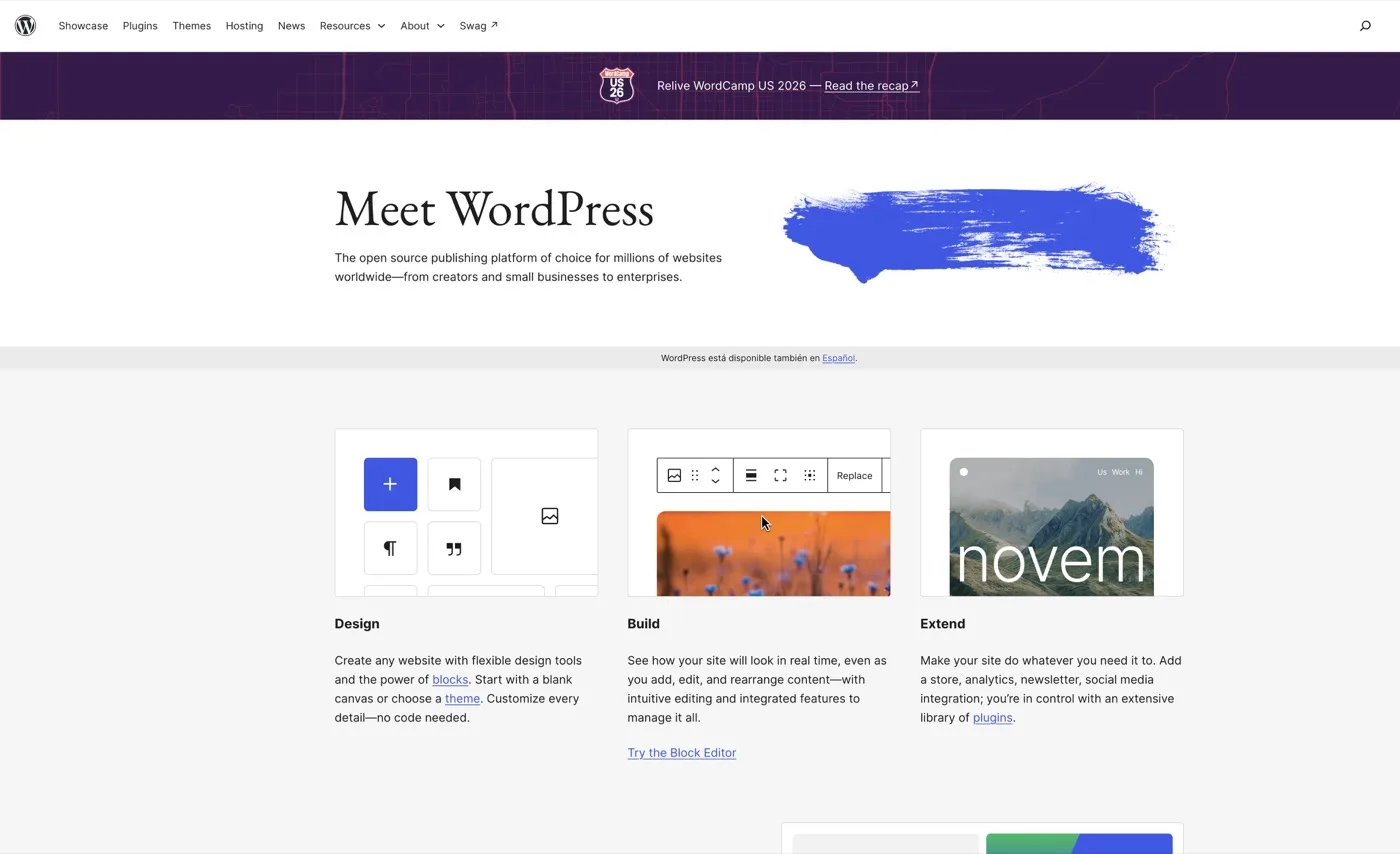The image size is (1400, 854).
Task: Click the Build heading
Action: point(643,624)
